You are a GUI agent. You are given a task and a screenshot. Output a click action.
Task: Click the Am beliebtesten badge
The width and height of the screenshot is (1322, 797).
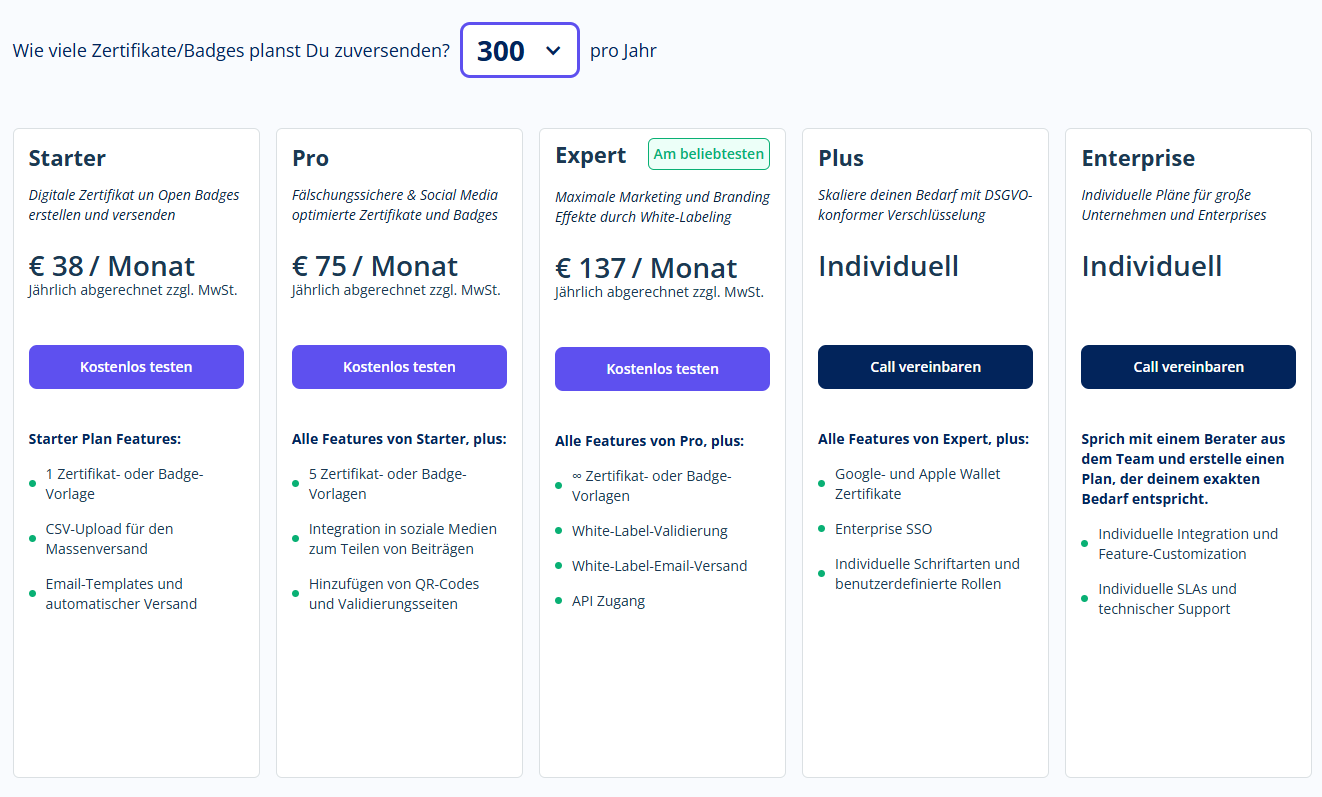[x=709, y=154]
